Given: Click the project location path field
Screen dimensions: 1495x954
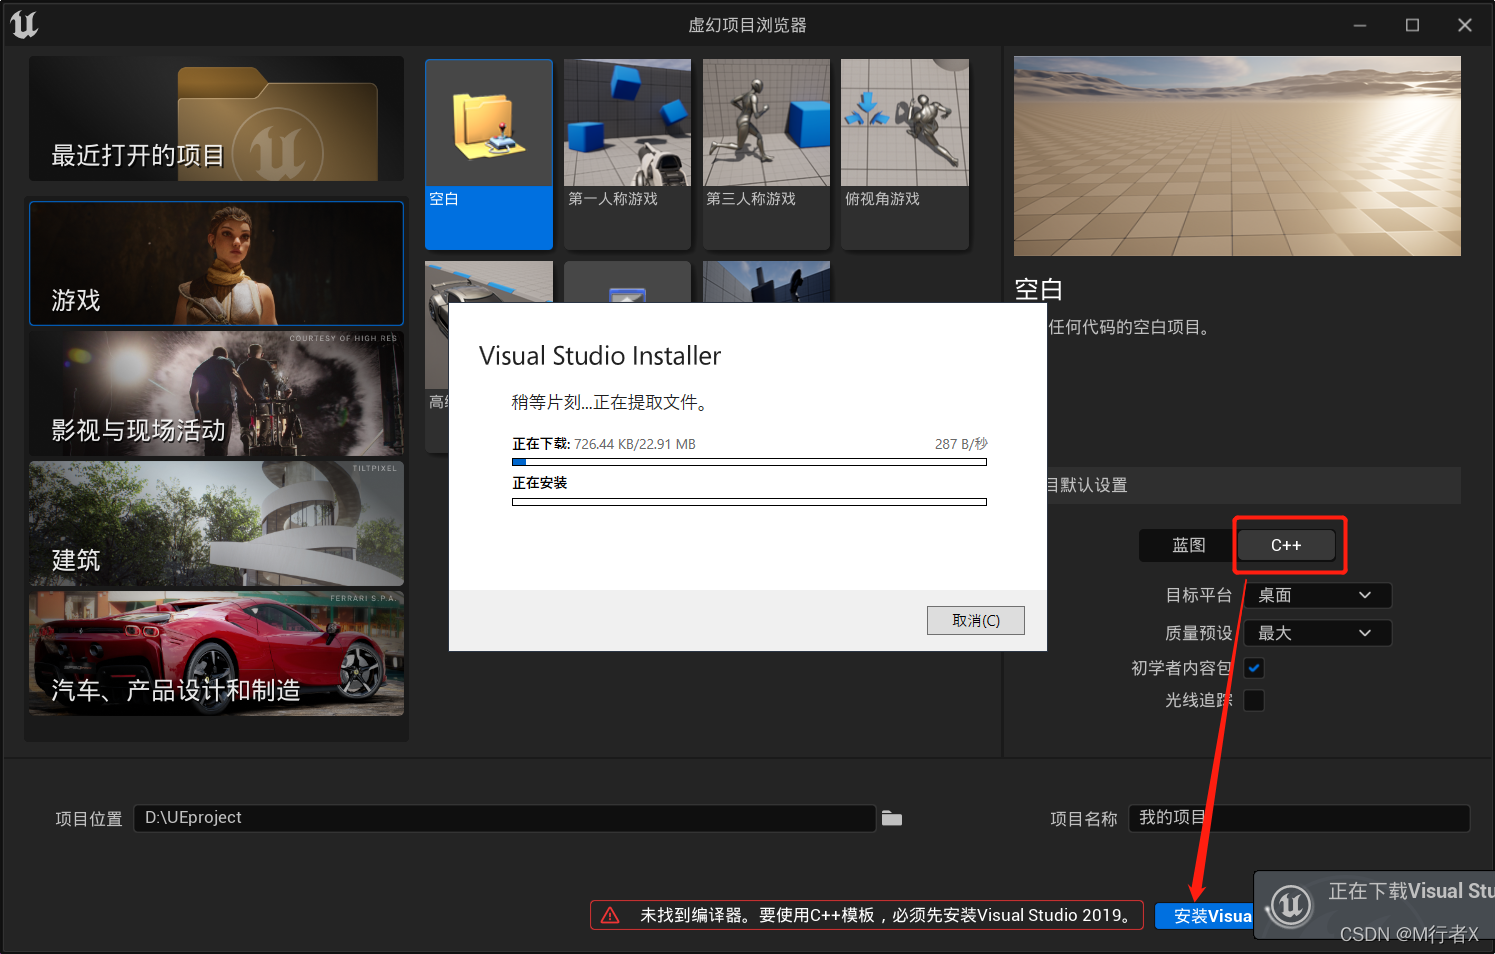Looking at the screenshot, I should 505,818.
